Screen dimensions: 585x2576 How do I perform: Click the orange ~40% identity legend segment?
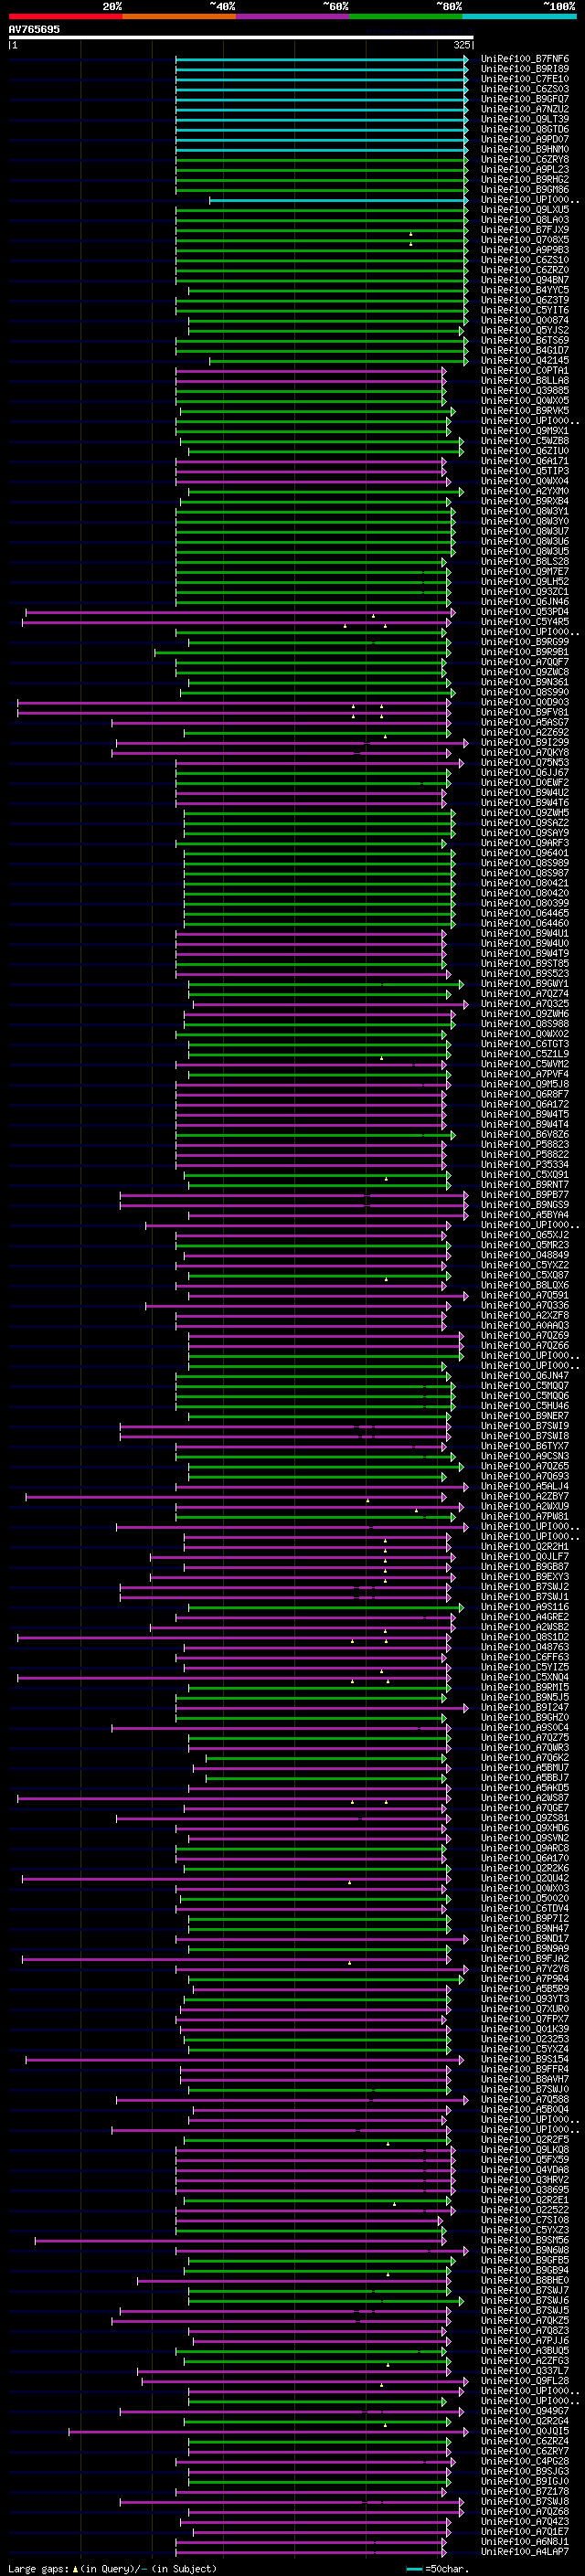pyautogui.click(x=179, y=16)
